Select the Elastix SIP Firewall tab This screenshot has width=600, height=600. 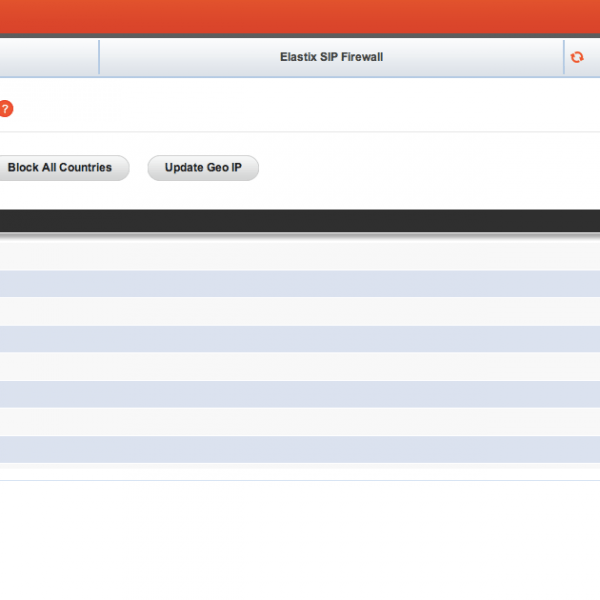331,57
